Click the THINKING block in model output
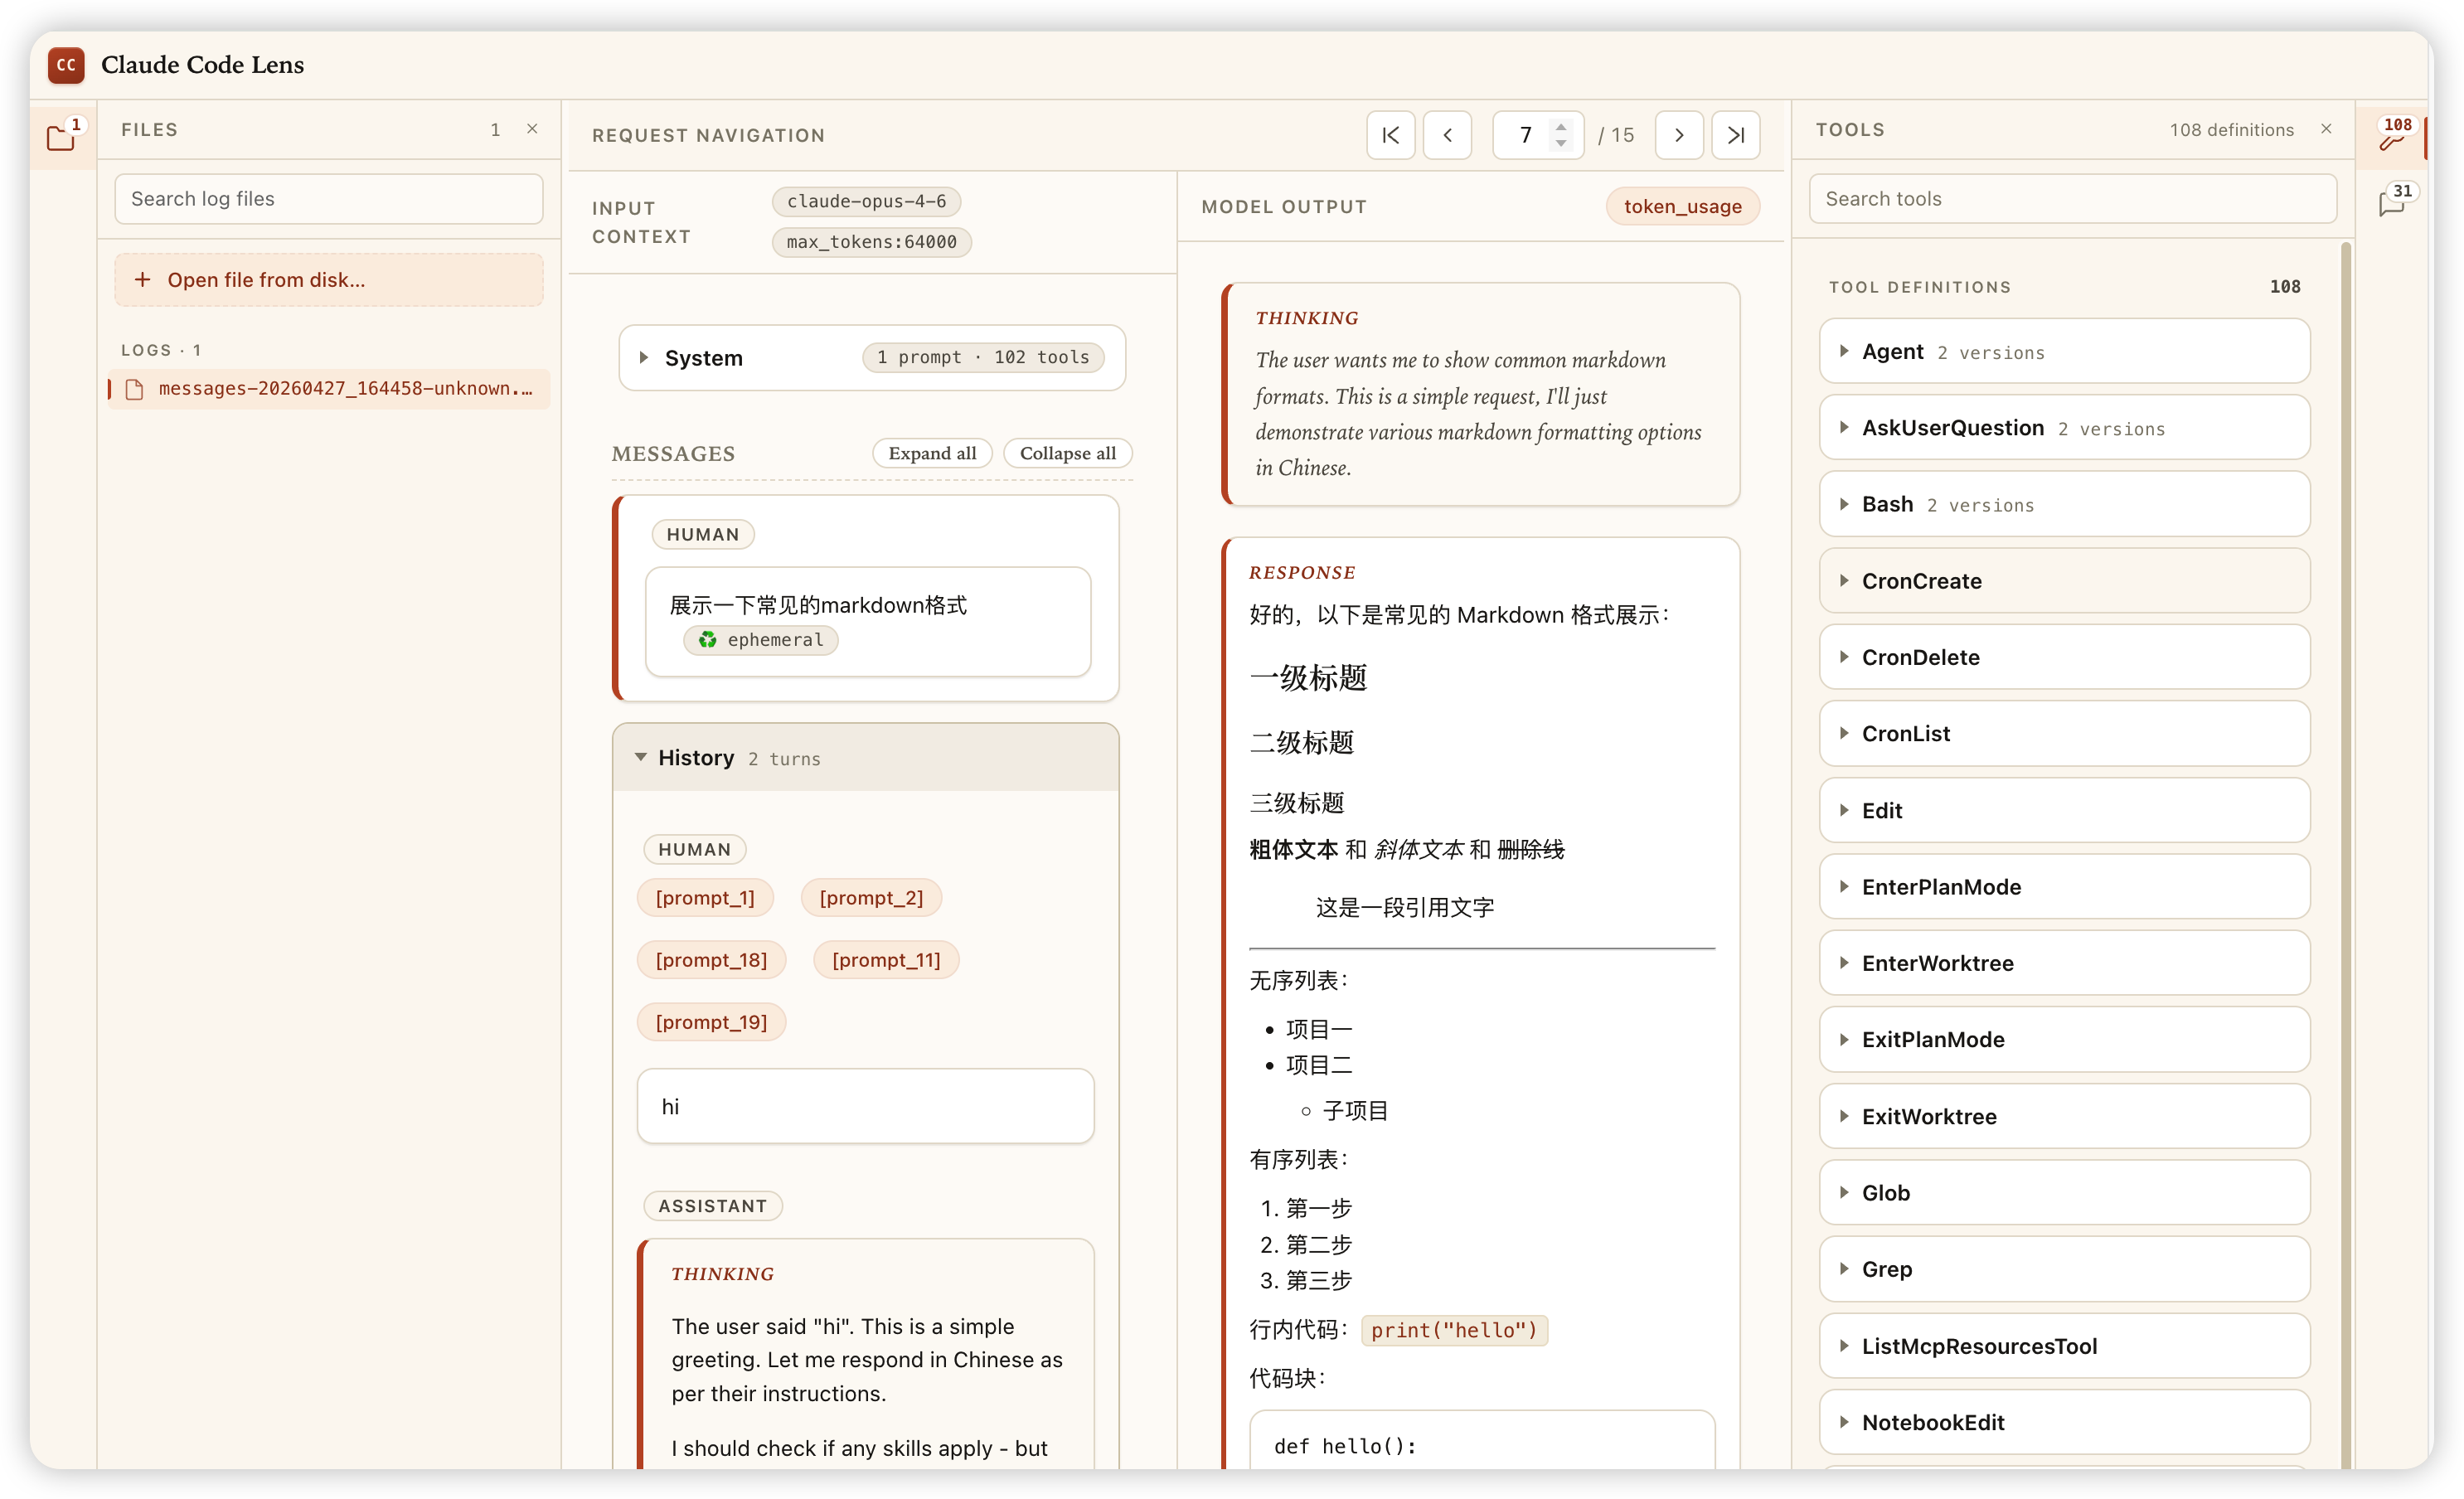Screen dimensions: 2464x1499 tap(1481, 394)
